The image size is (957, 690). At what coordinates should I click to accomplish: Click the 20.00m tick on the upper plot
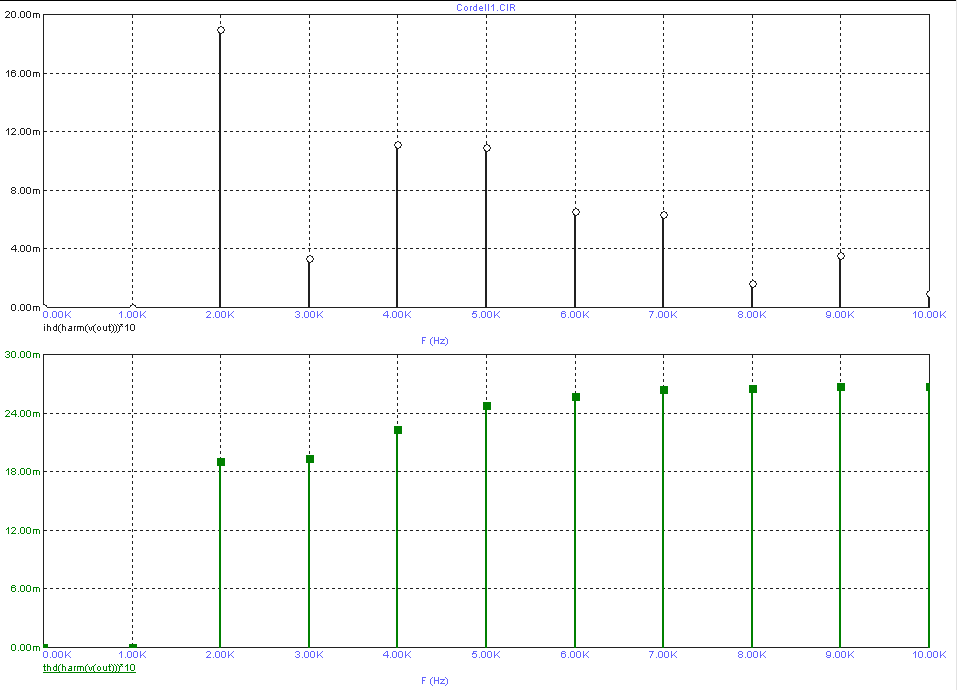22,15
